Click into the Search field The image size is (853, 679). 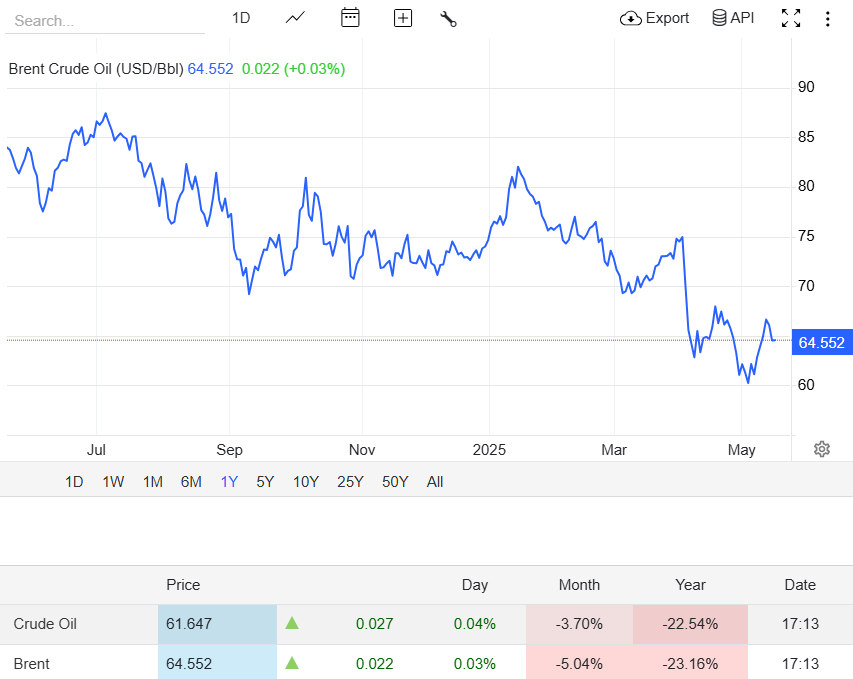point(105,21)
